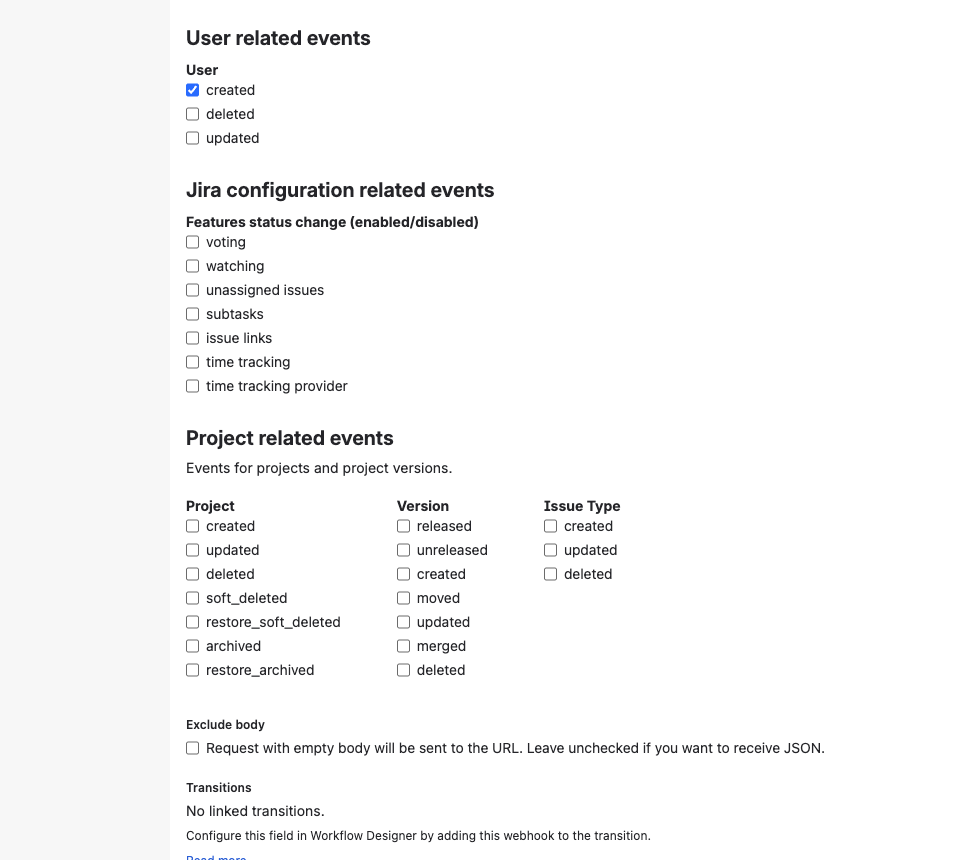Viewport: 960px width, 860px height.
Task: Enable the issue links event
Action: (x=192, y=338)
